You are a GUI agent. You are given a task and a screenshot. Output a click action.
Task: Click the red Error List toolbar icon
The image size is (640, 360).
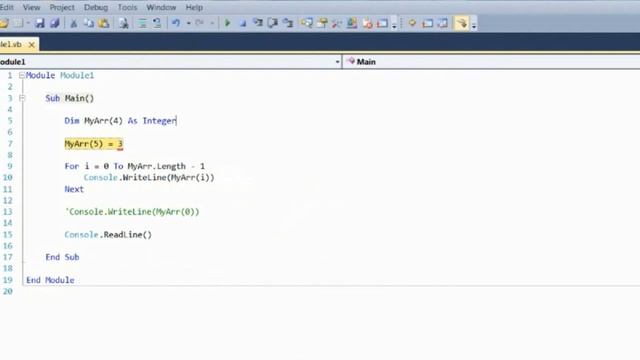tap(367, 23)
